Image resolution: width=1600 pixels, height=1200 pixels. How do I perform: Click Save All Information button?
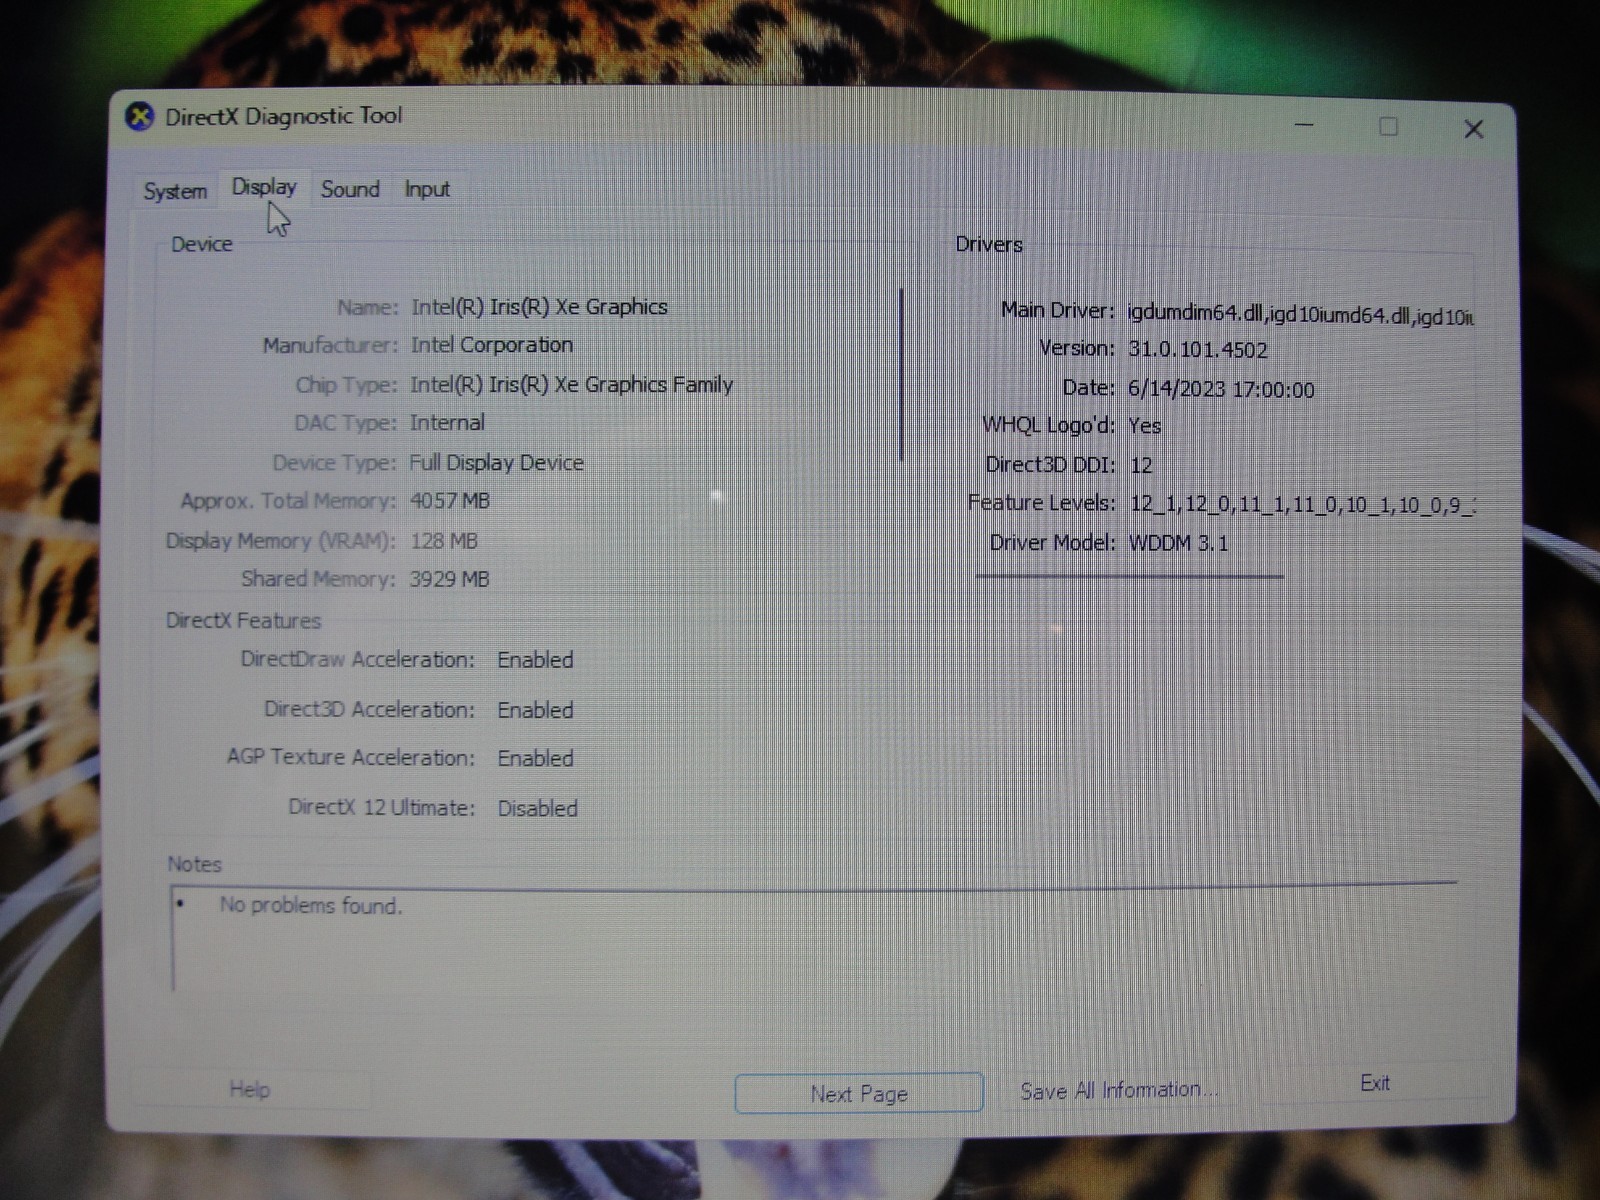coord(1119,1090)
